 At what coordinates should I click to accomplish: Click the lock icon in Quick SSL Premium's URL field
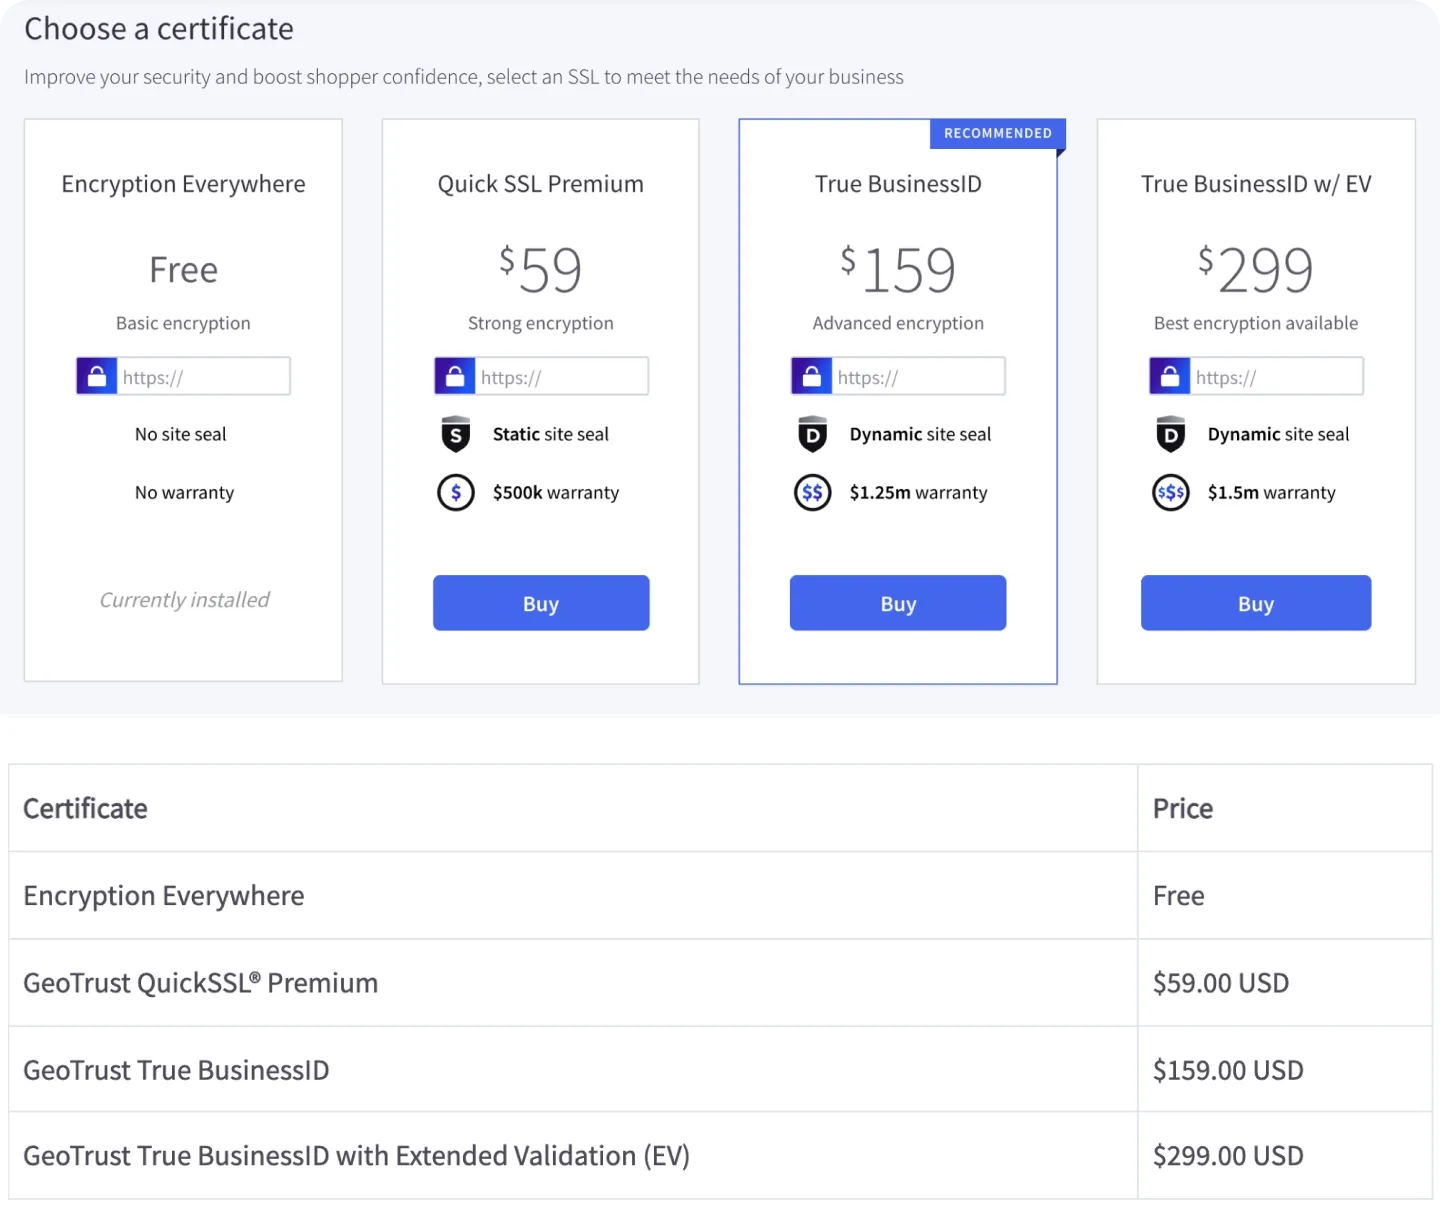(454, 375)
